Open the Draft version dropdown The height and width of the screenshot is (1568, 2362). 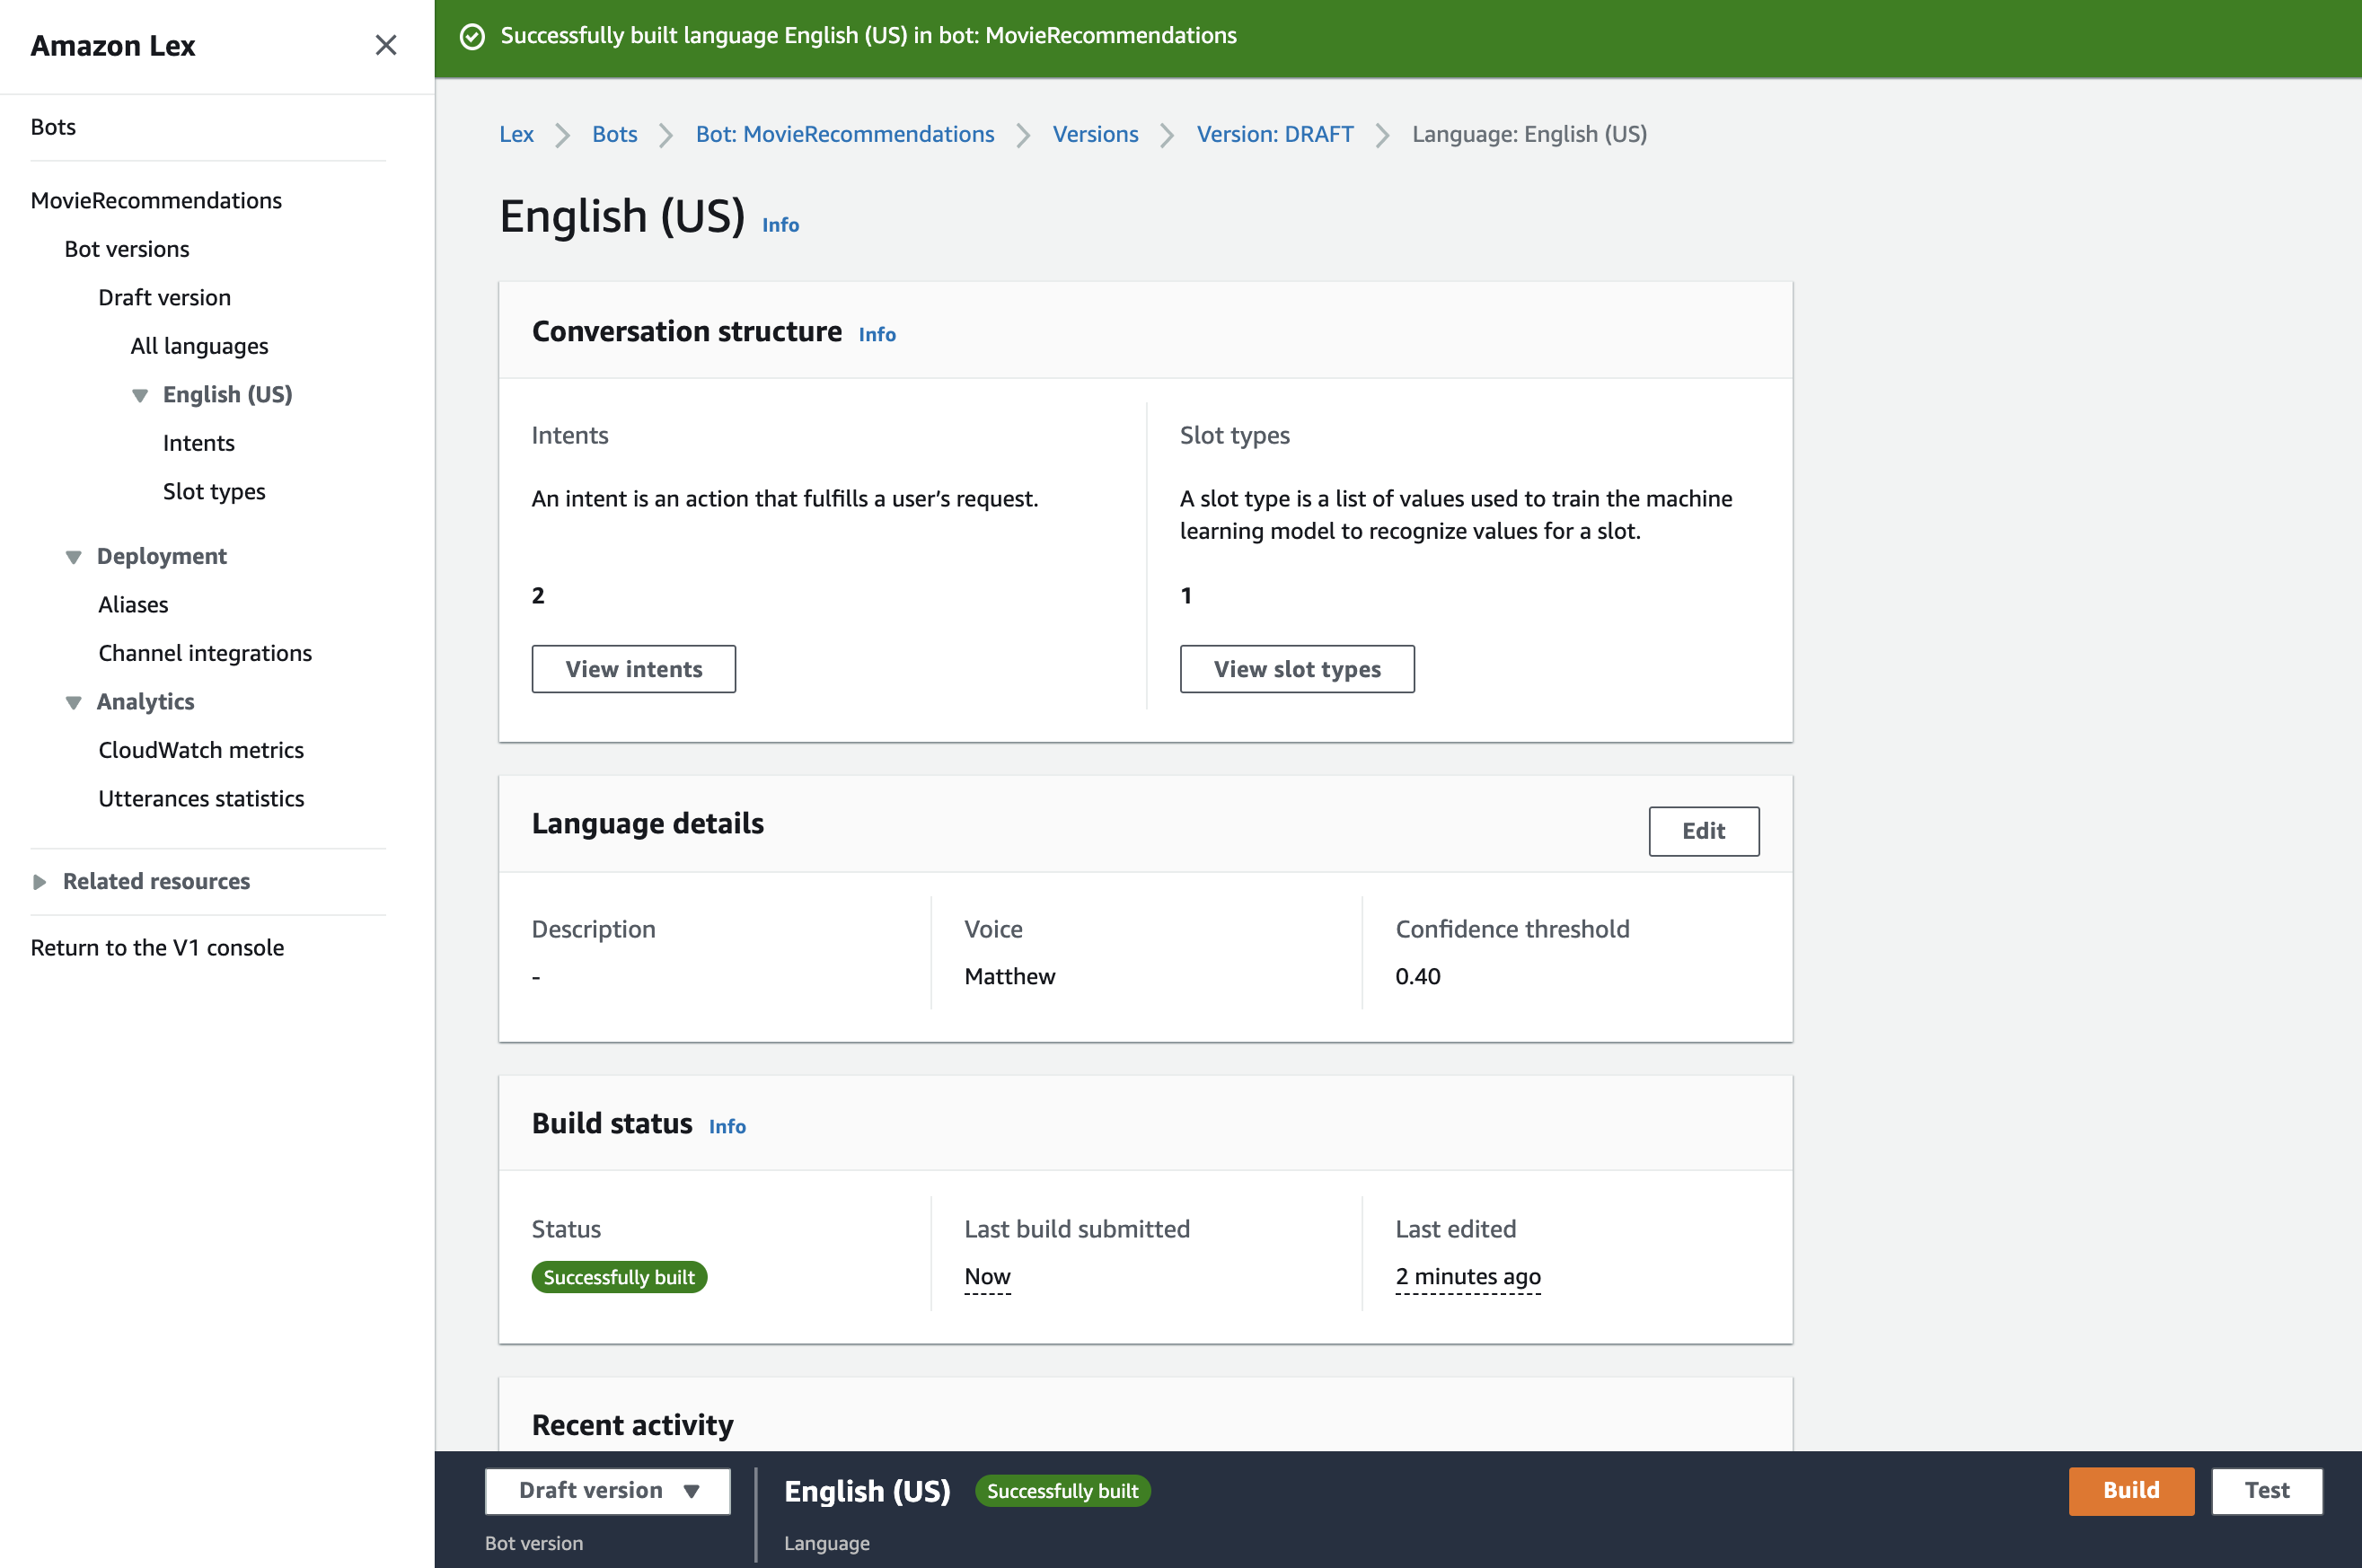[607, 1490]
